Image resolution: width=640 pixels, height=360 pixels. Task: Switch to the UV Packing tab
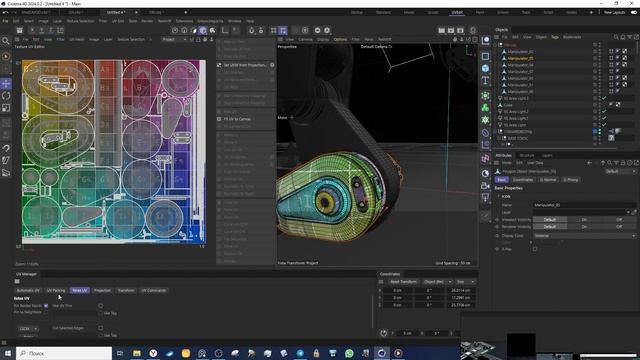[56, 291]
